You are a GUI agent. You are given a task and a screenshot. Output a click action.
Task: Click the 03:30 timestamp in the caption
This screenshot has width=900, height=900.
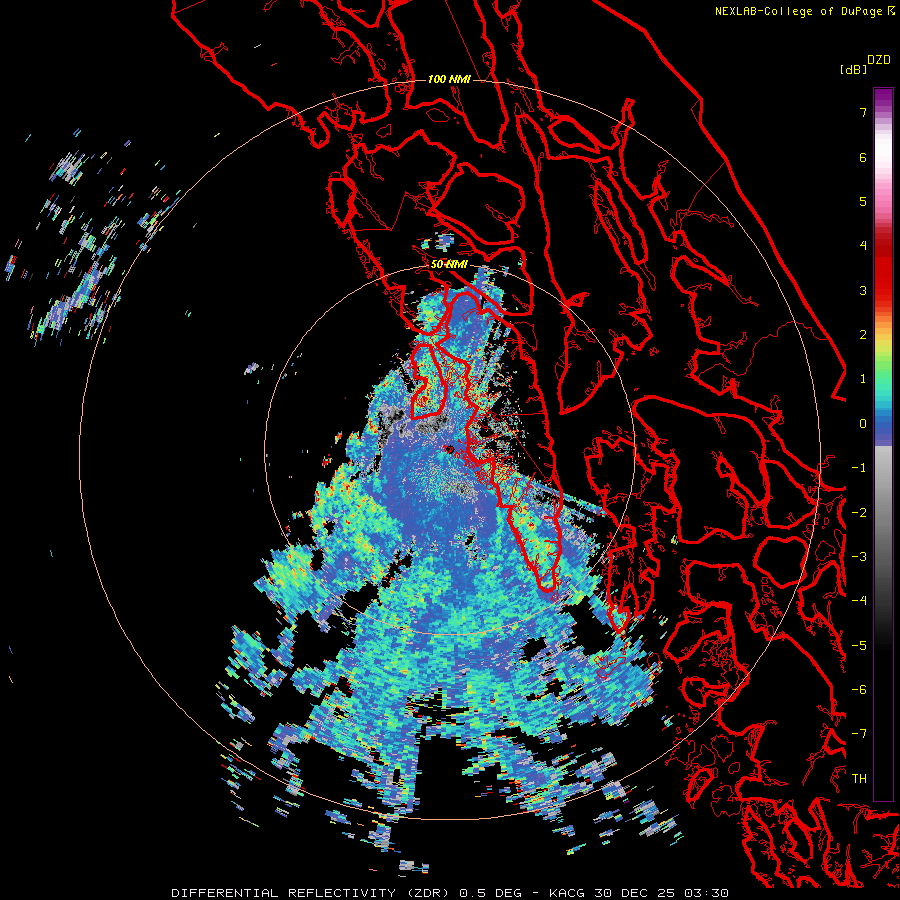point(706,893)
